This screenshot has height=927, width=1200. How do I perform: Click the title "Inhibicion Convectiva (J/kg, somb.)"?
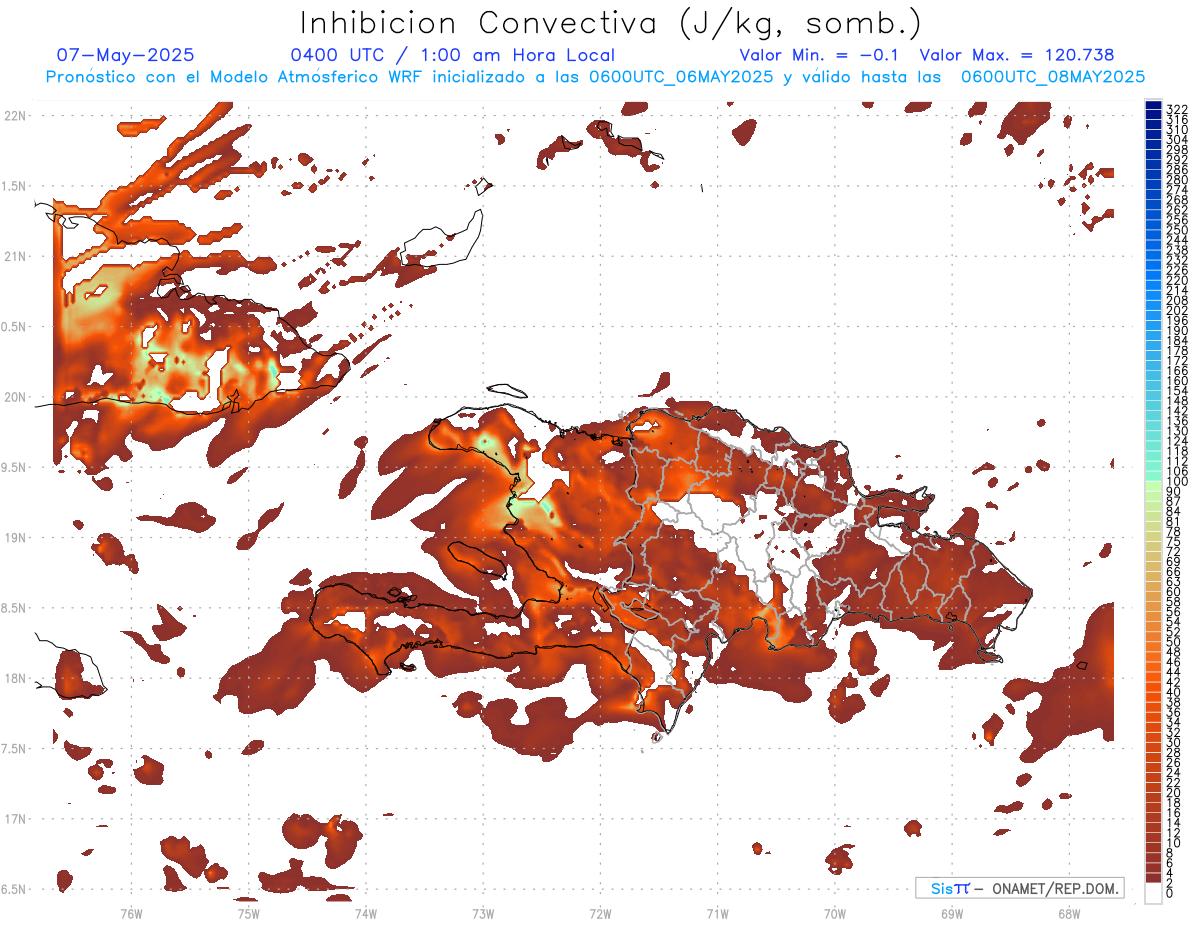coord(611,23)
